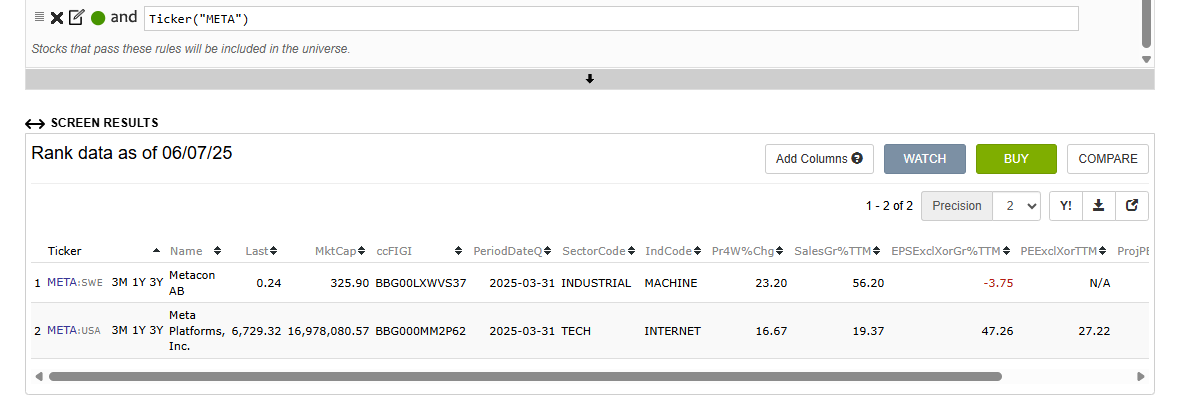Delete the Ticker("META") rule with X icon
Image resolution: width=1189 pixels, height=412 pixels.
click(x=57, y=17)
